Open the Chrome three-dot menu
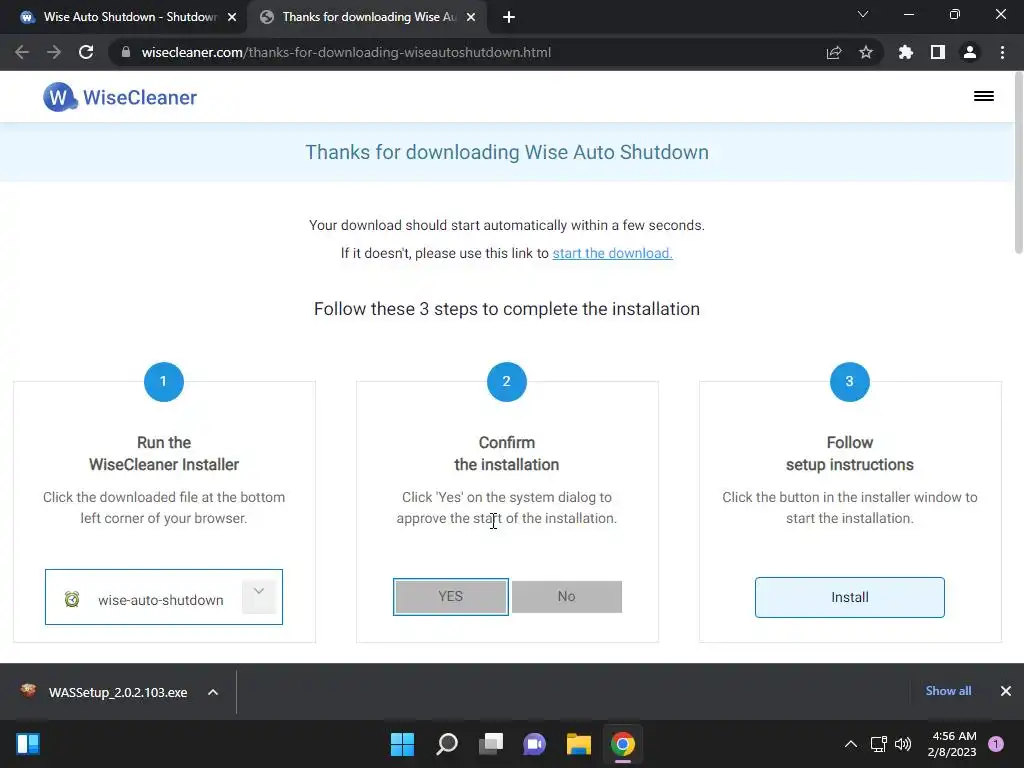Screen dimensions: 1024x768 pos(1002,52)
